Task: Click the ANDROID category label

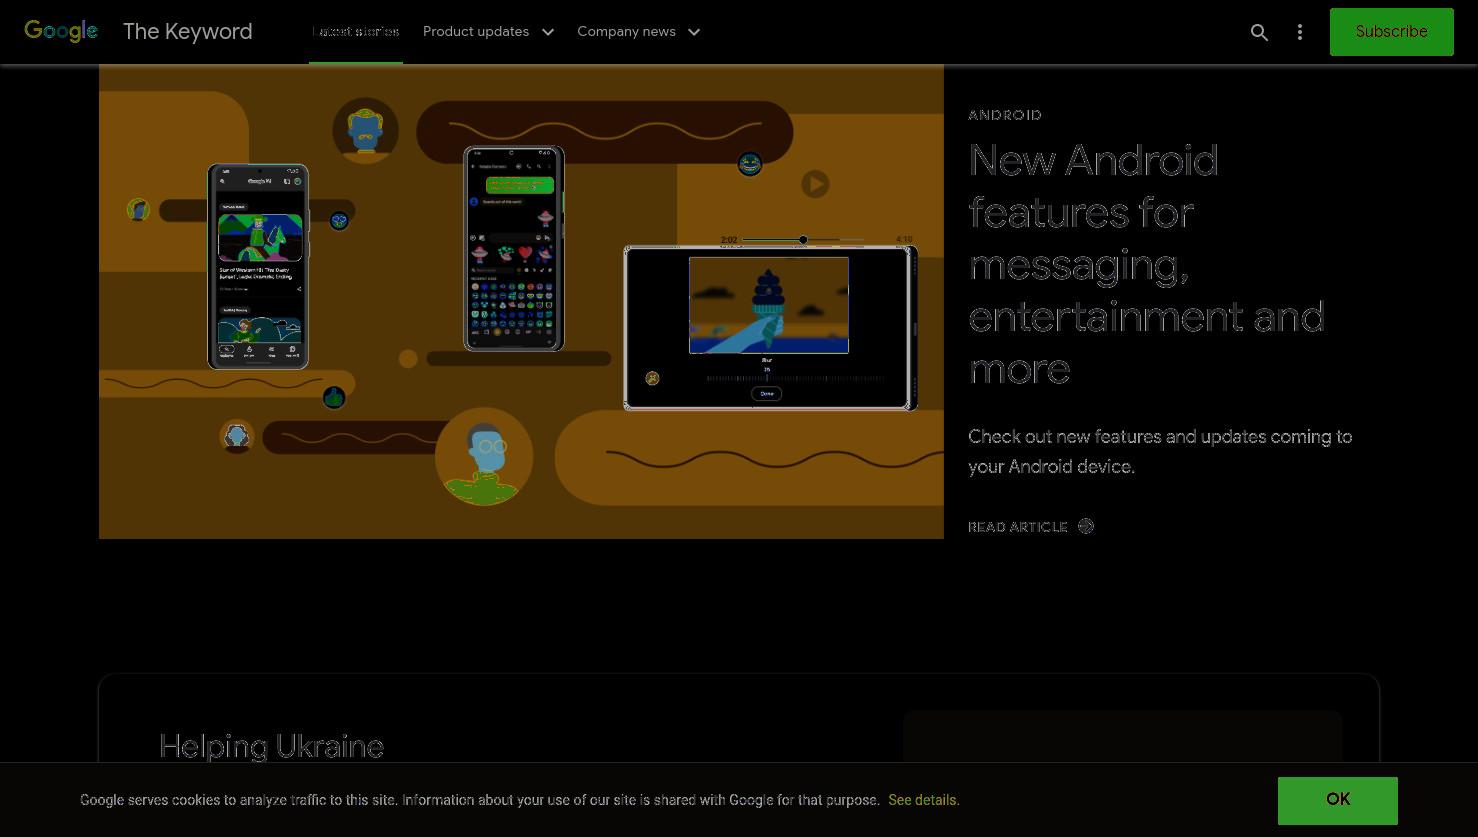Action: point(1005,115)
